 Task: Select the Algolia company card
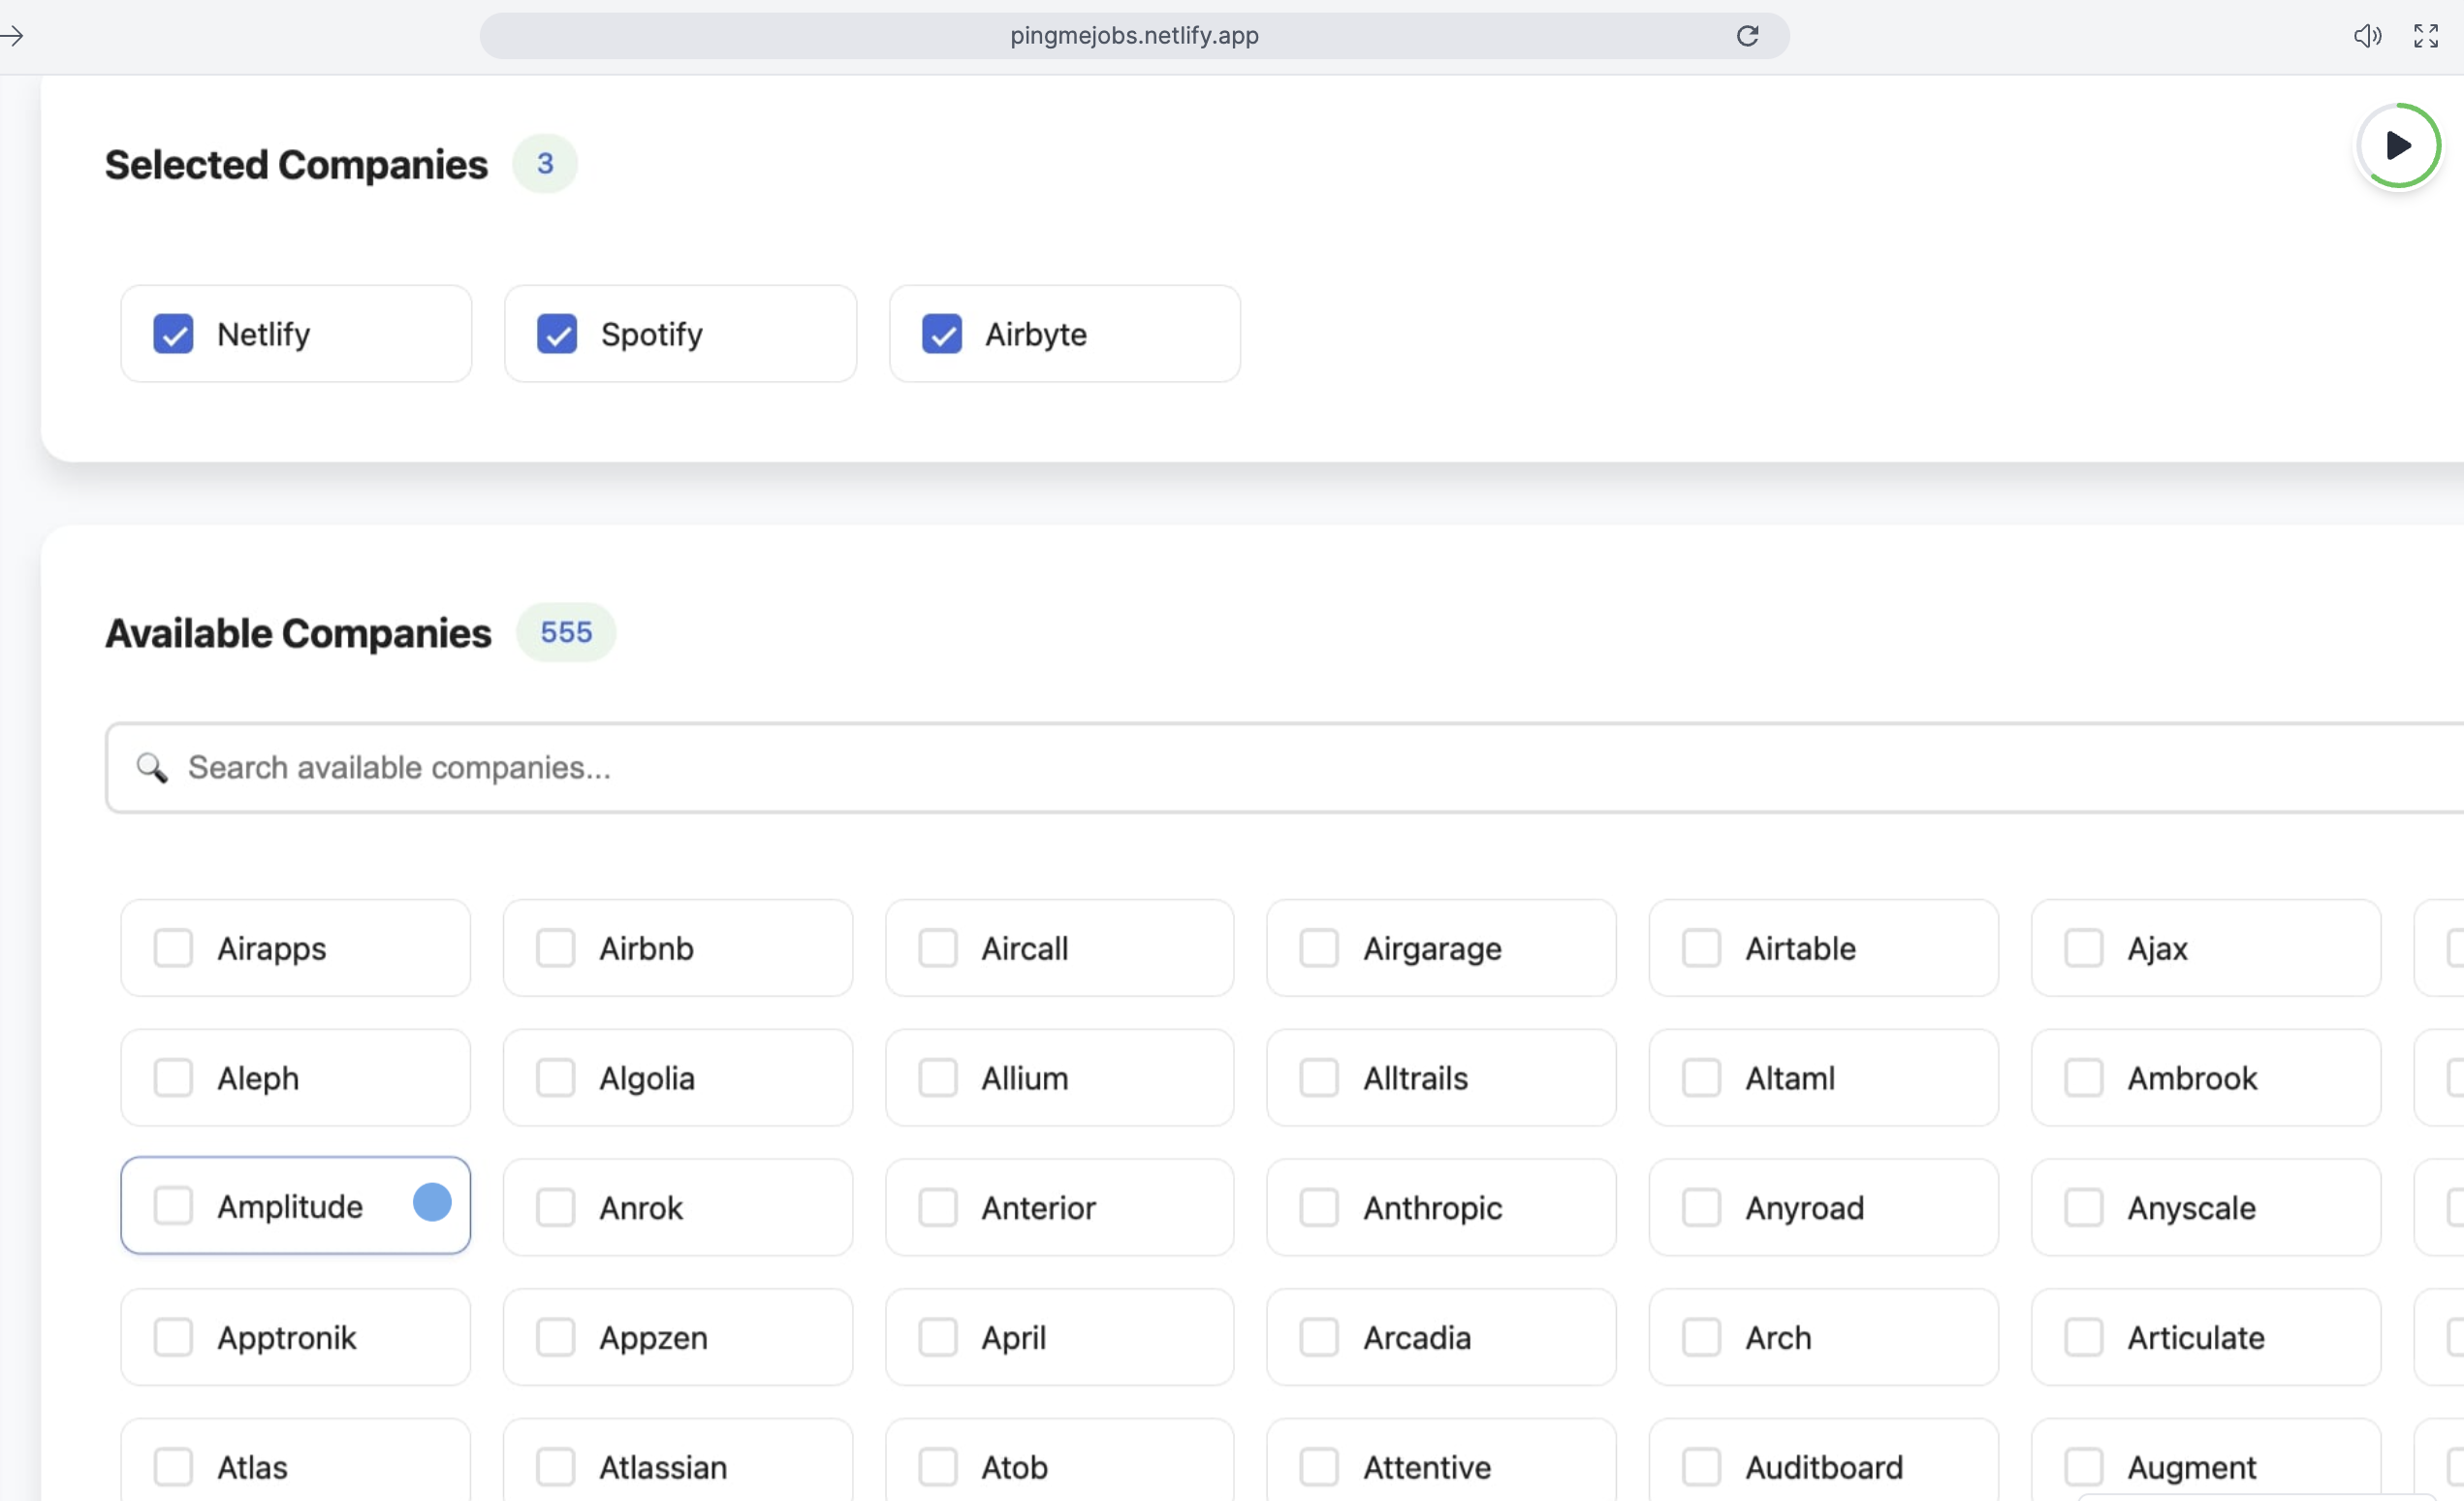pyautogui.click(x=678, y=1078)
